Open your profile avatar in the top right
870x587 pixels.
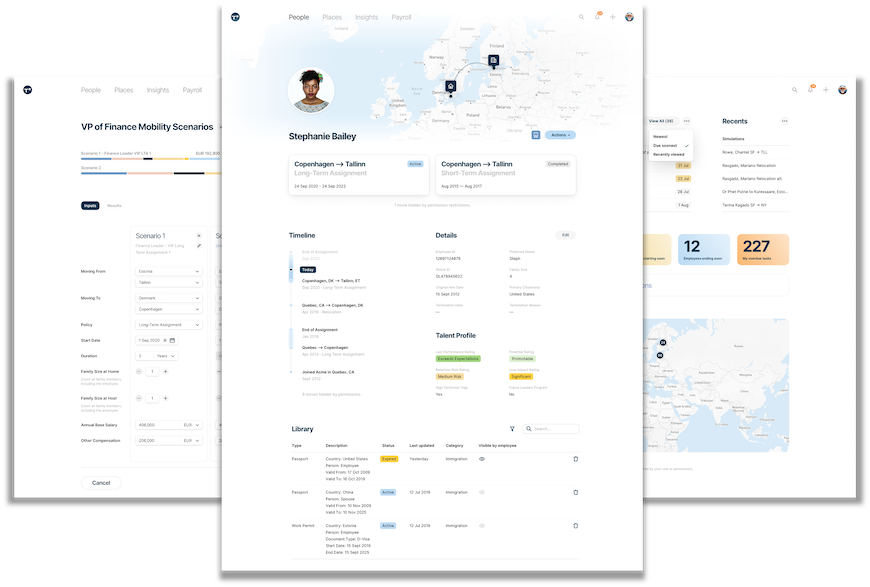pos(629,17)
